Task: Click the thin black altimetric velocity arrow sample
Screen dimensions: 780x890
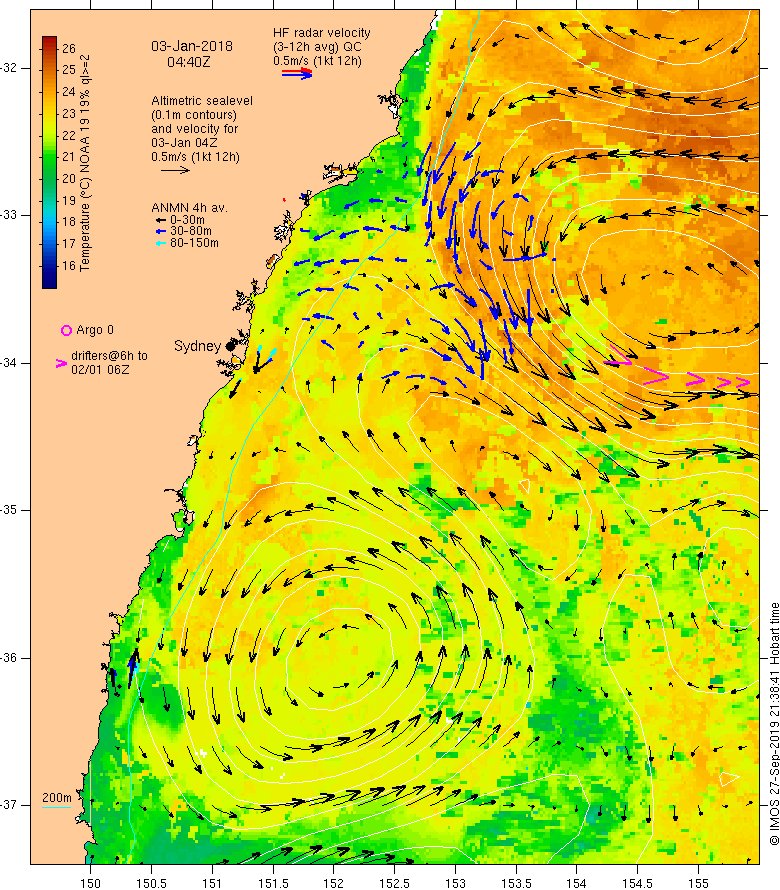Action: pos(175,170)
